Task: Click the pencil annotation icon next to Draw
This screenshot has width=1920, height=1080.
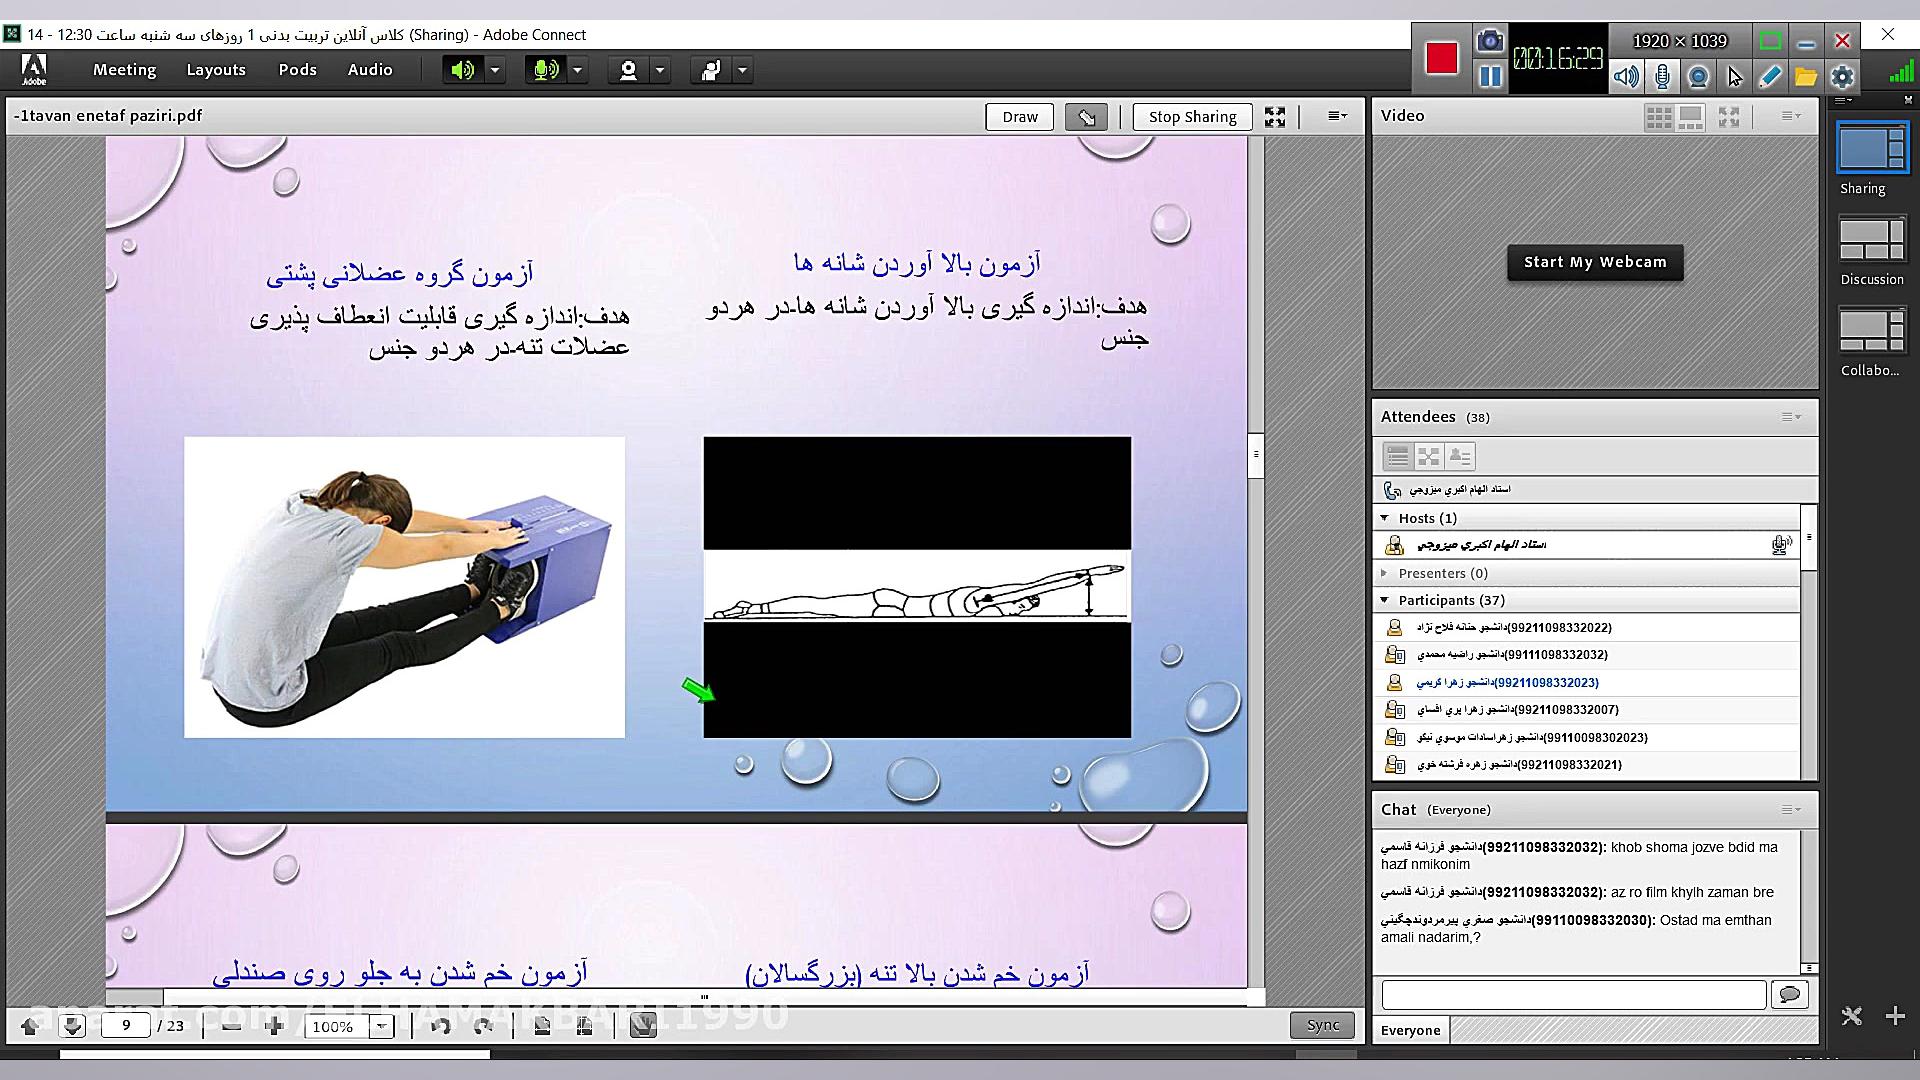Action: pos(1086,116)
